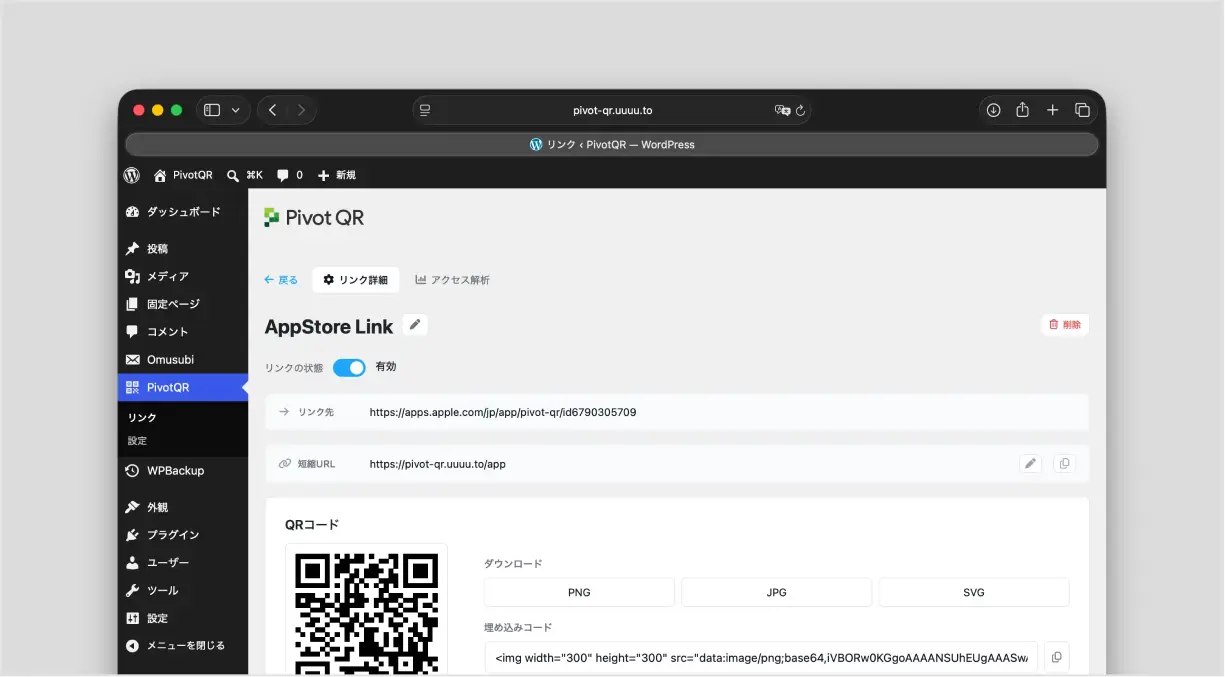This screenshot has height=677, width=1225.
Task: Click the 削除 delete button
Action: pos(1065,325)
